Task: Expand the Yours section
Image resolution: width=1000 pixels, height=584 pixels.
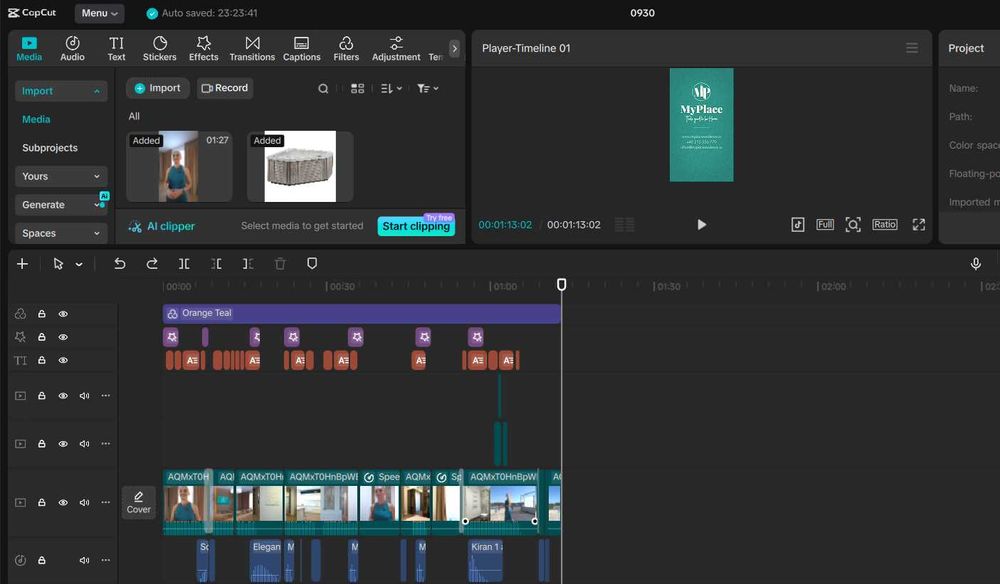Action: [x=61, y=177]
